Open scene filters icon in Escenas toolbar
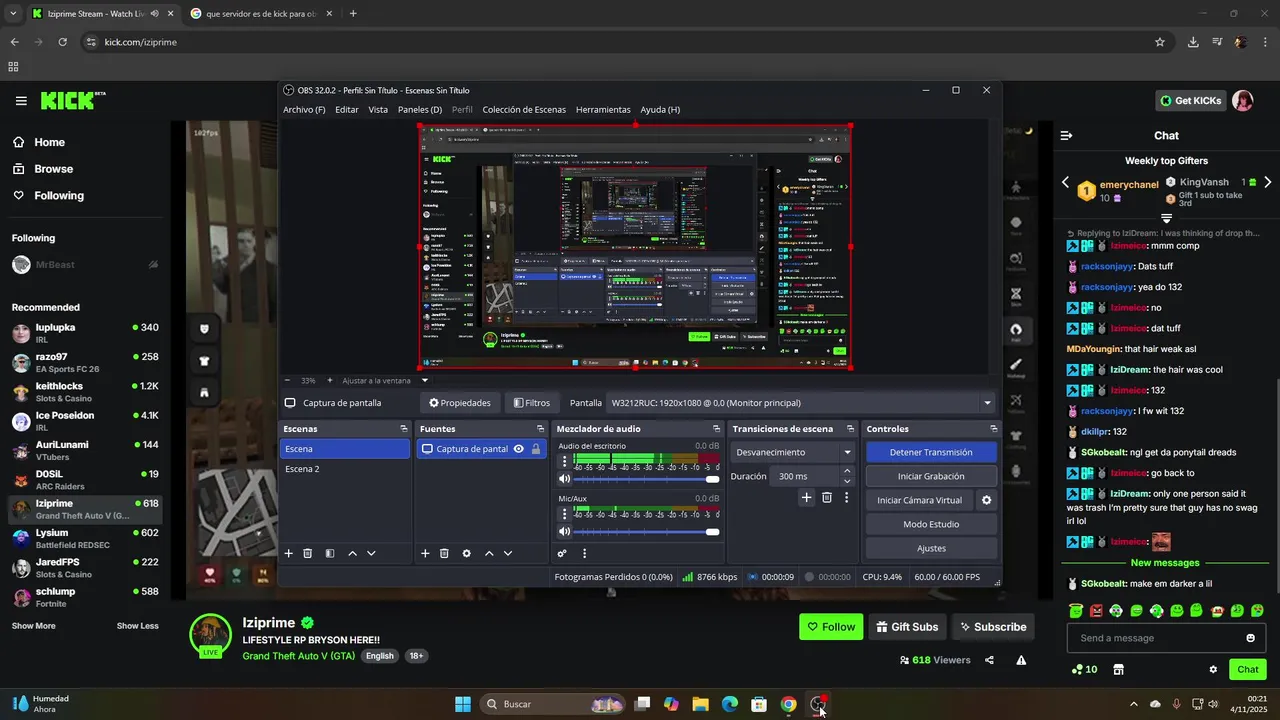The image size is (1280, 720). (330, 553)
